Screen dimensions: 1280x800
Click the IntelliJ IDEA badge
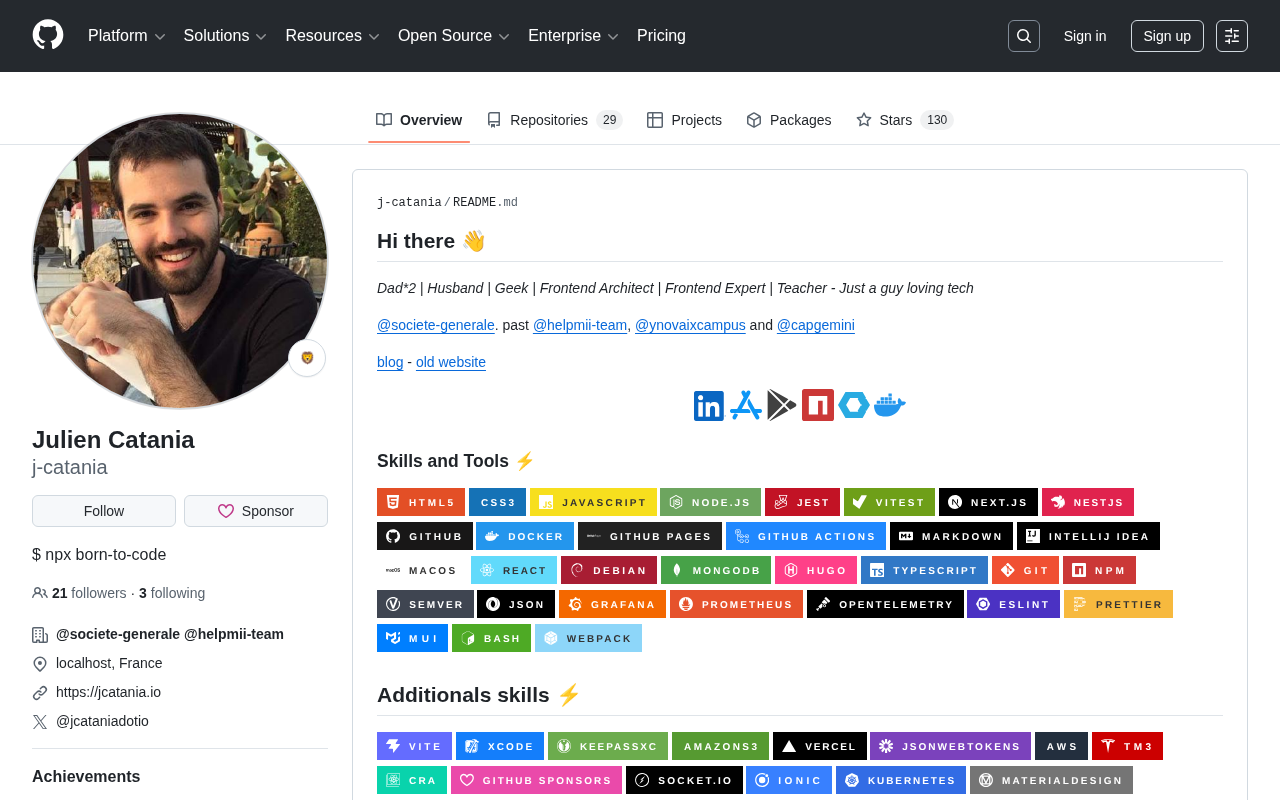point(1088,536)
